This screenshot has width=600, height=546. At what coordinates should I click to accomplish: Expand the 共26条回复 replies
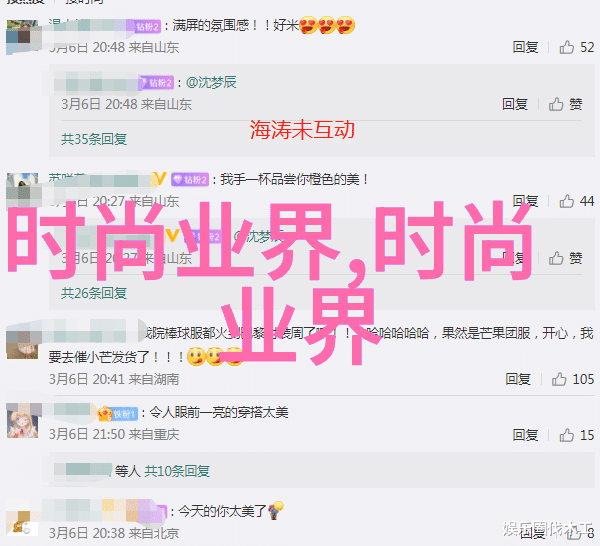coord(94,293)
